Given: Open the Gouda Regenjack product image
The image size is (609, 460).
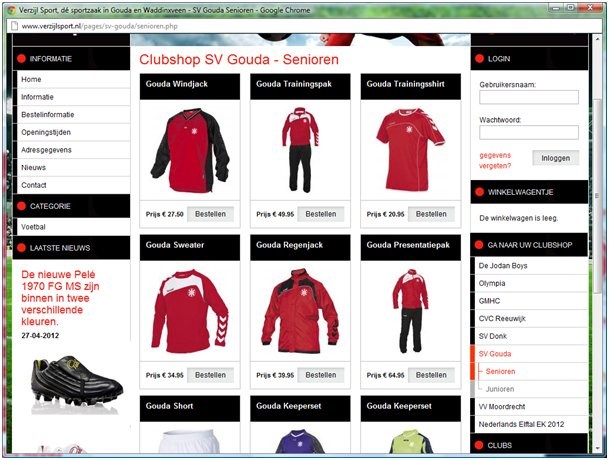Looking at the screenshot, I should pos(300,313).
